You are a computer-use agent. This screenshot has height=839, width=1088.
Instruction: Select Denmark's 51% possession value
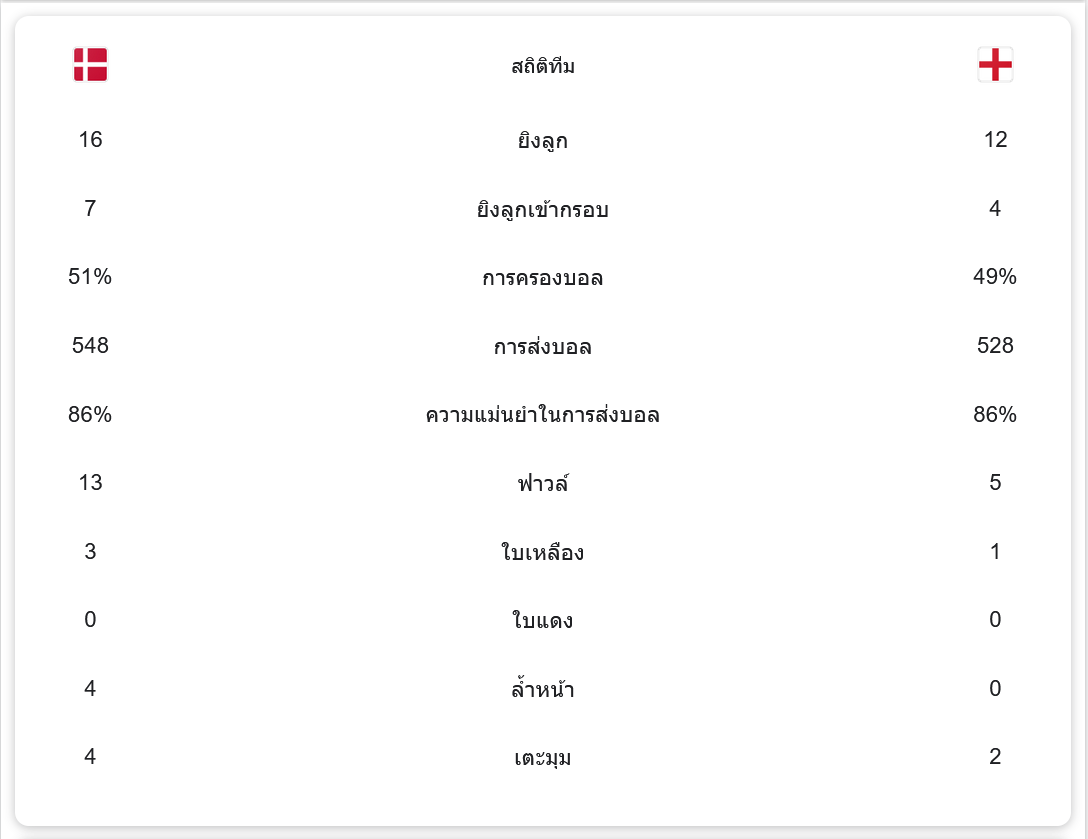pyautogui.click(x=90, y=277)
